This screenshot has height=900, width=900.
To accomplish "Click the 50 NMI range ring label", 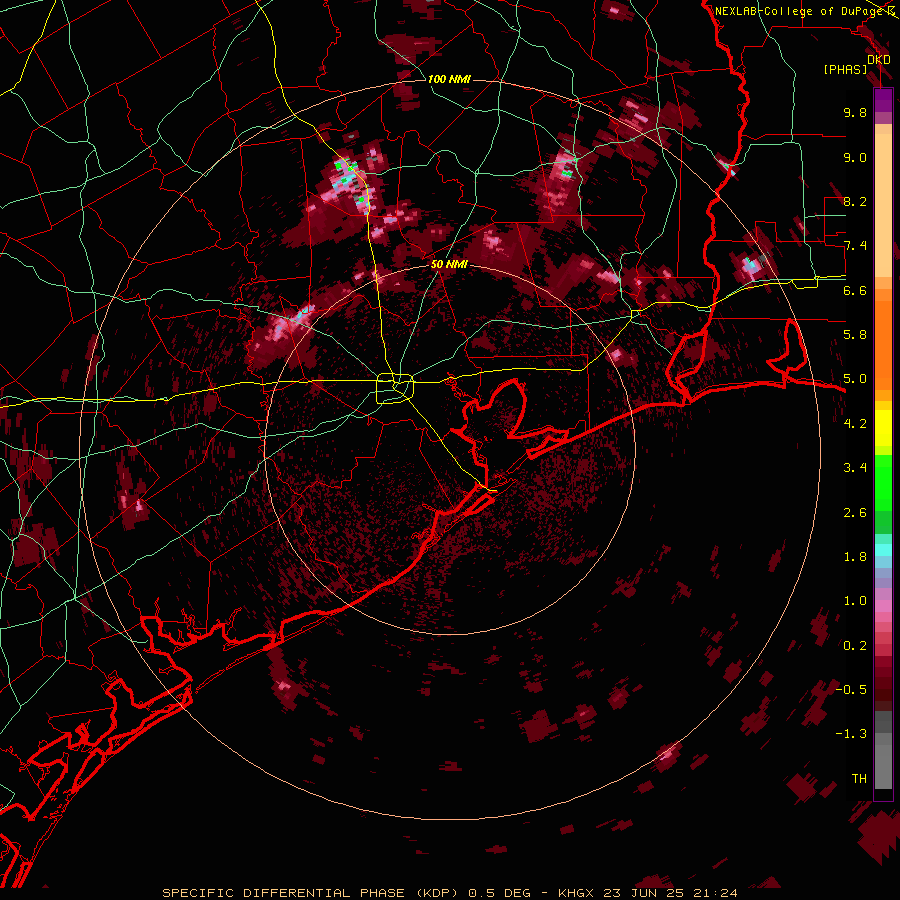I will point(449,265).
